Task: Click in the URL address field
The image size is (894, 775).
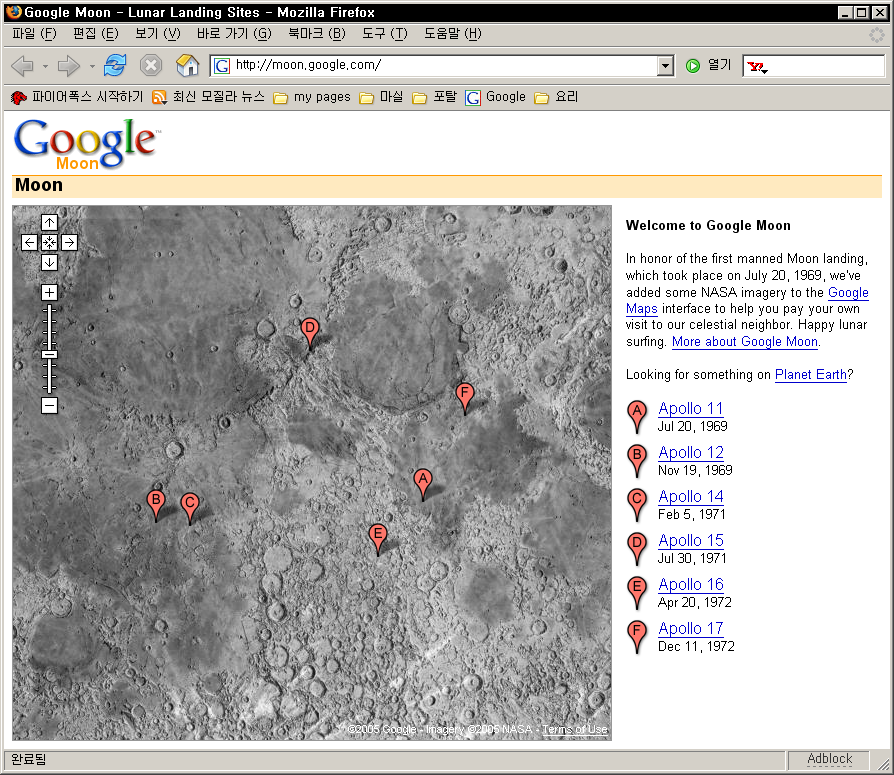Action: click(433, 66)
